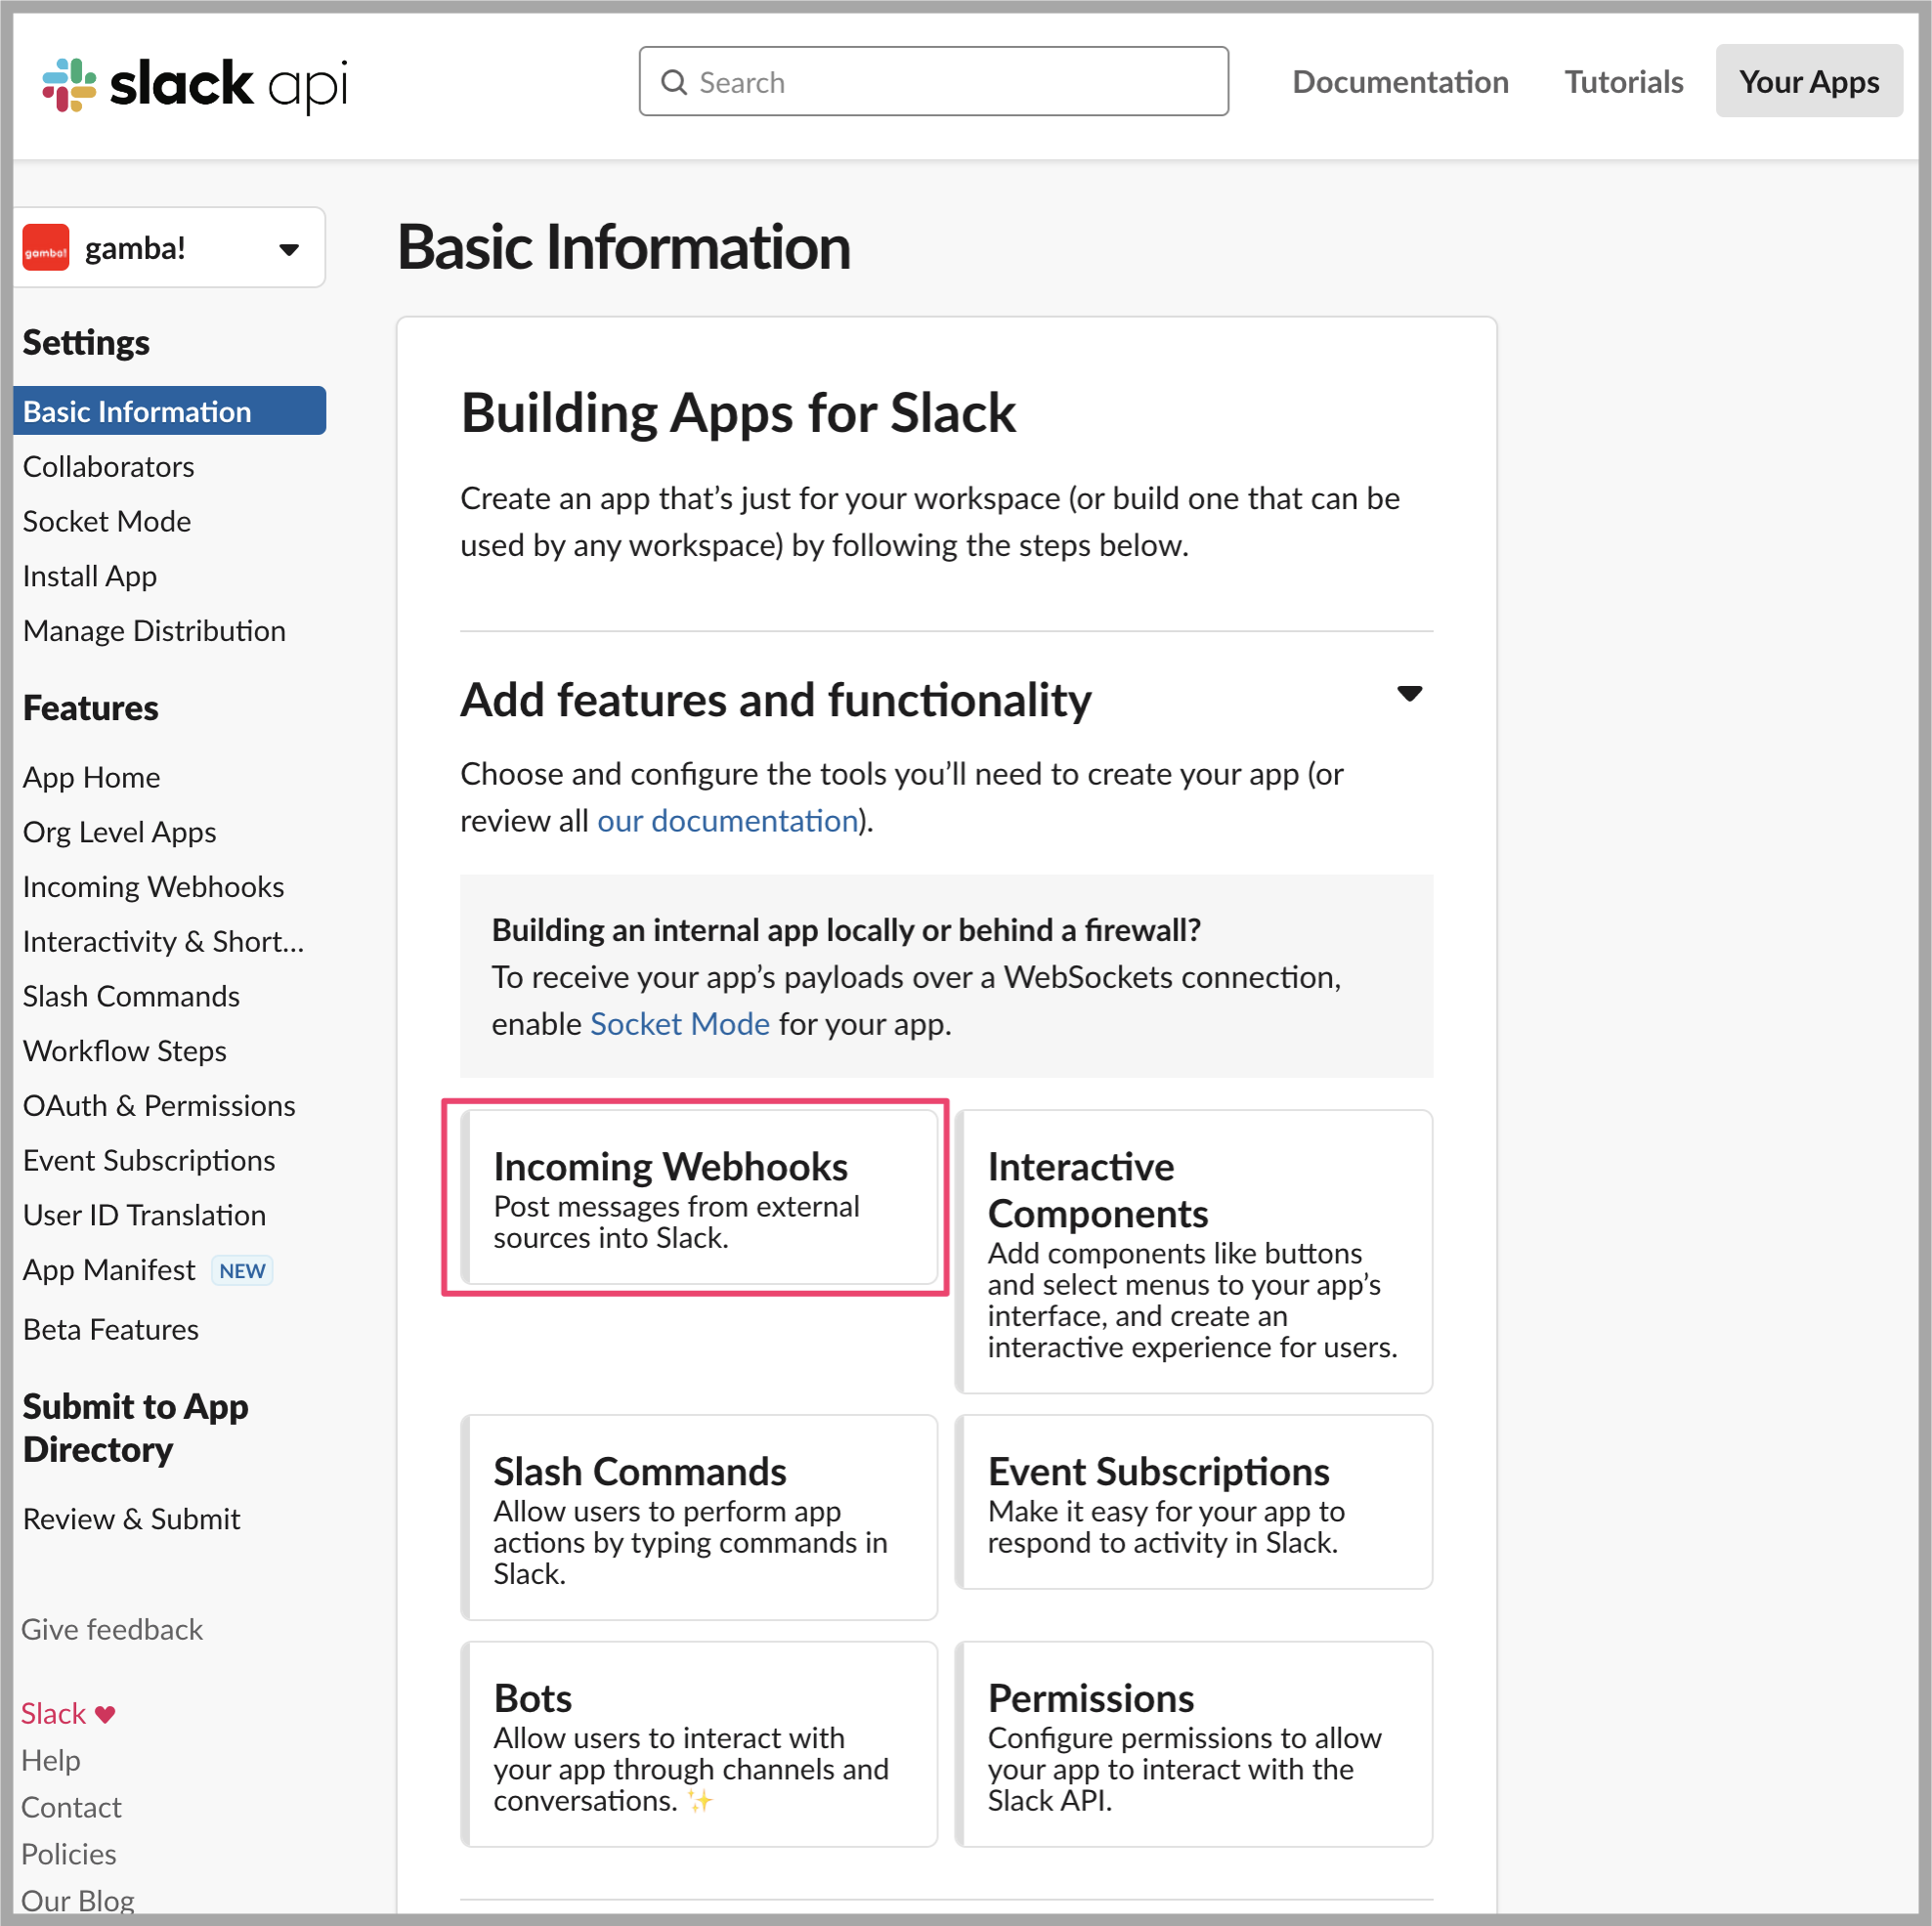
Task: Select Event Subscriptions in the sidebar
Action: (x=149, y=1161)
